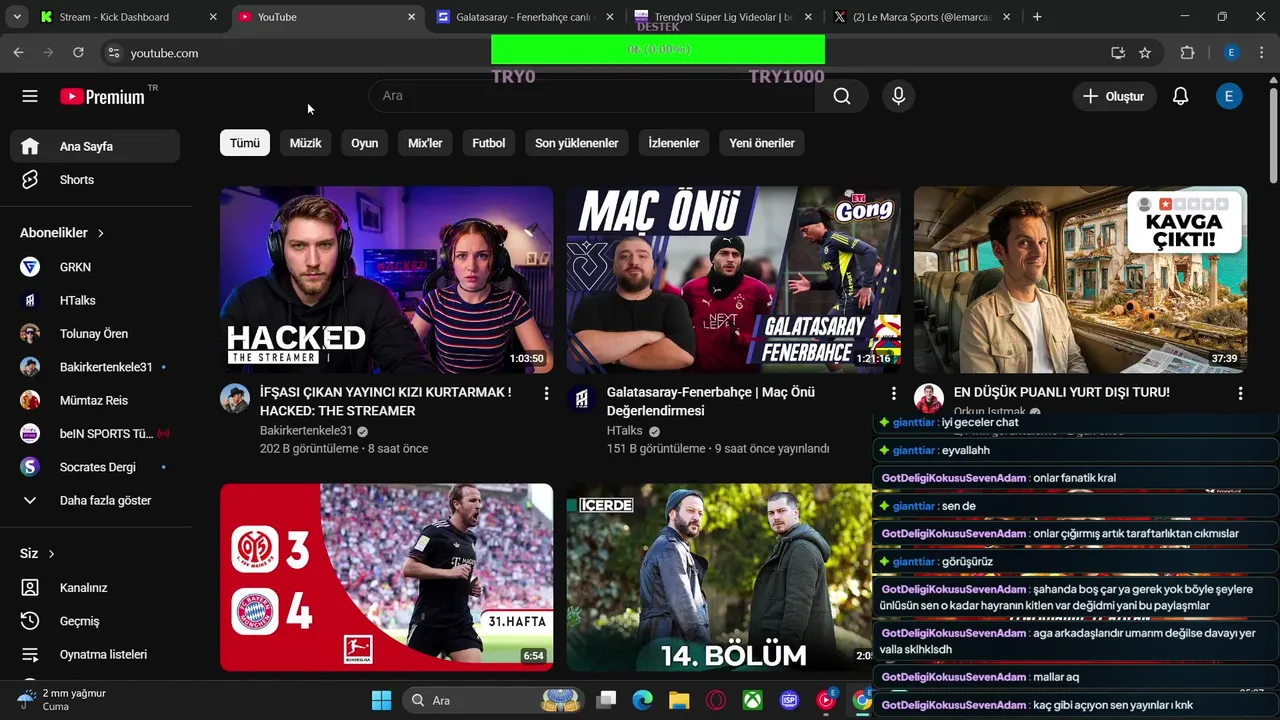Screen dimensions: 1280x720
Task: Select the Oyun filter chip
Action: click(x=364, y=143)
